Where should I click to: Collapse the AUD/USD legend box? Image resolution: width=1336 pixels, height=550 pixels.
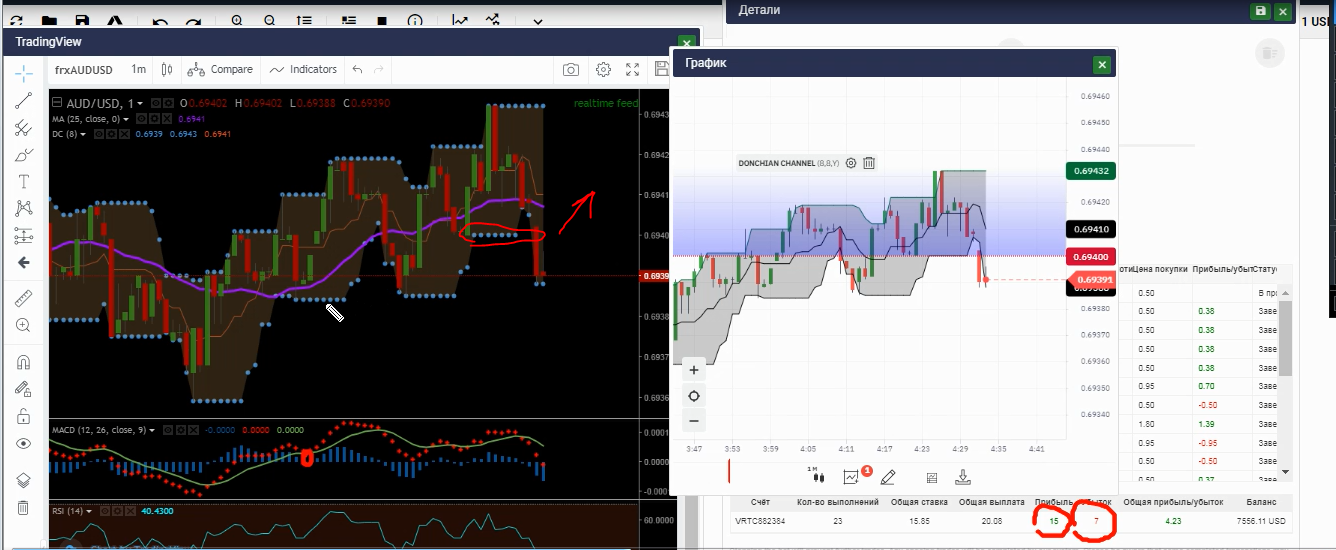point(57,103)
